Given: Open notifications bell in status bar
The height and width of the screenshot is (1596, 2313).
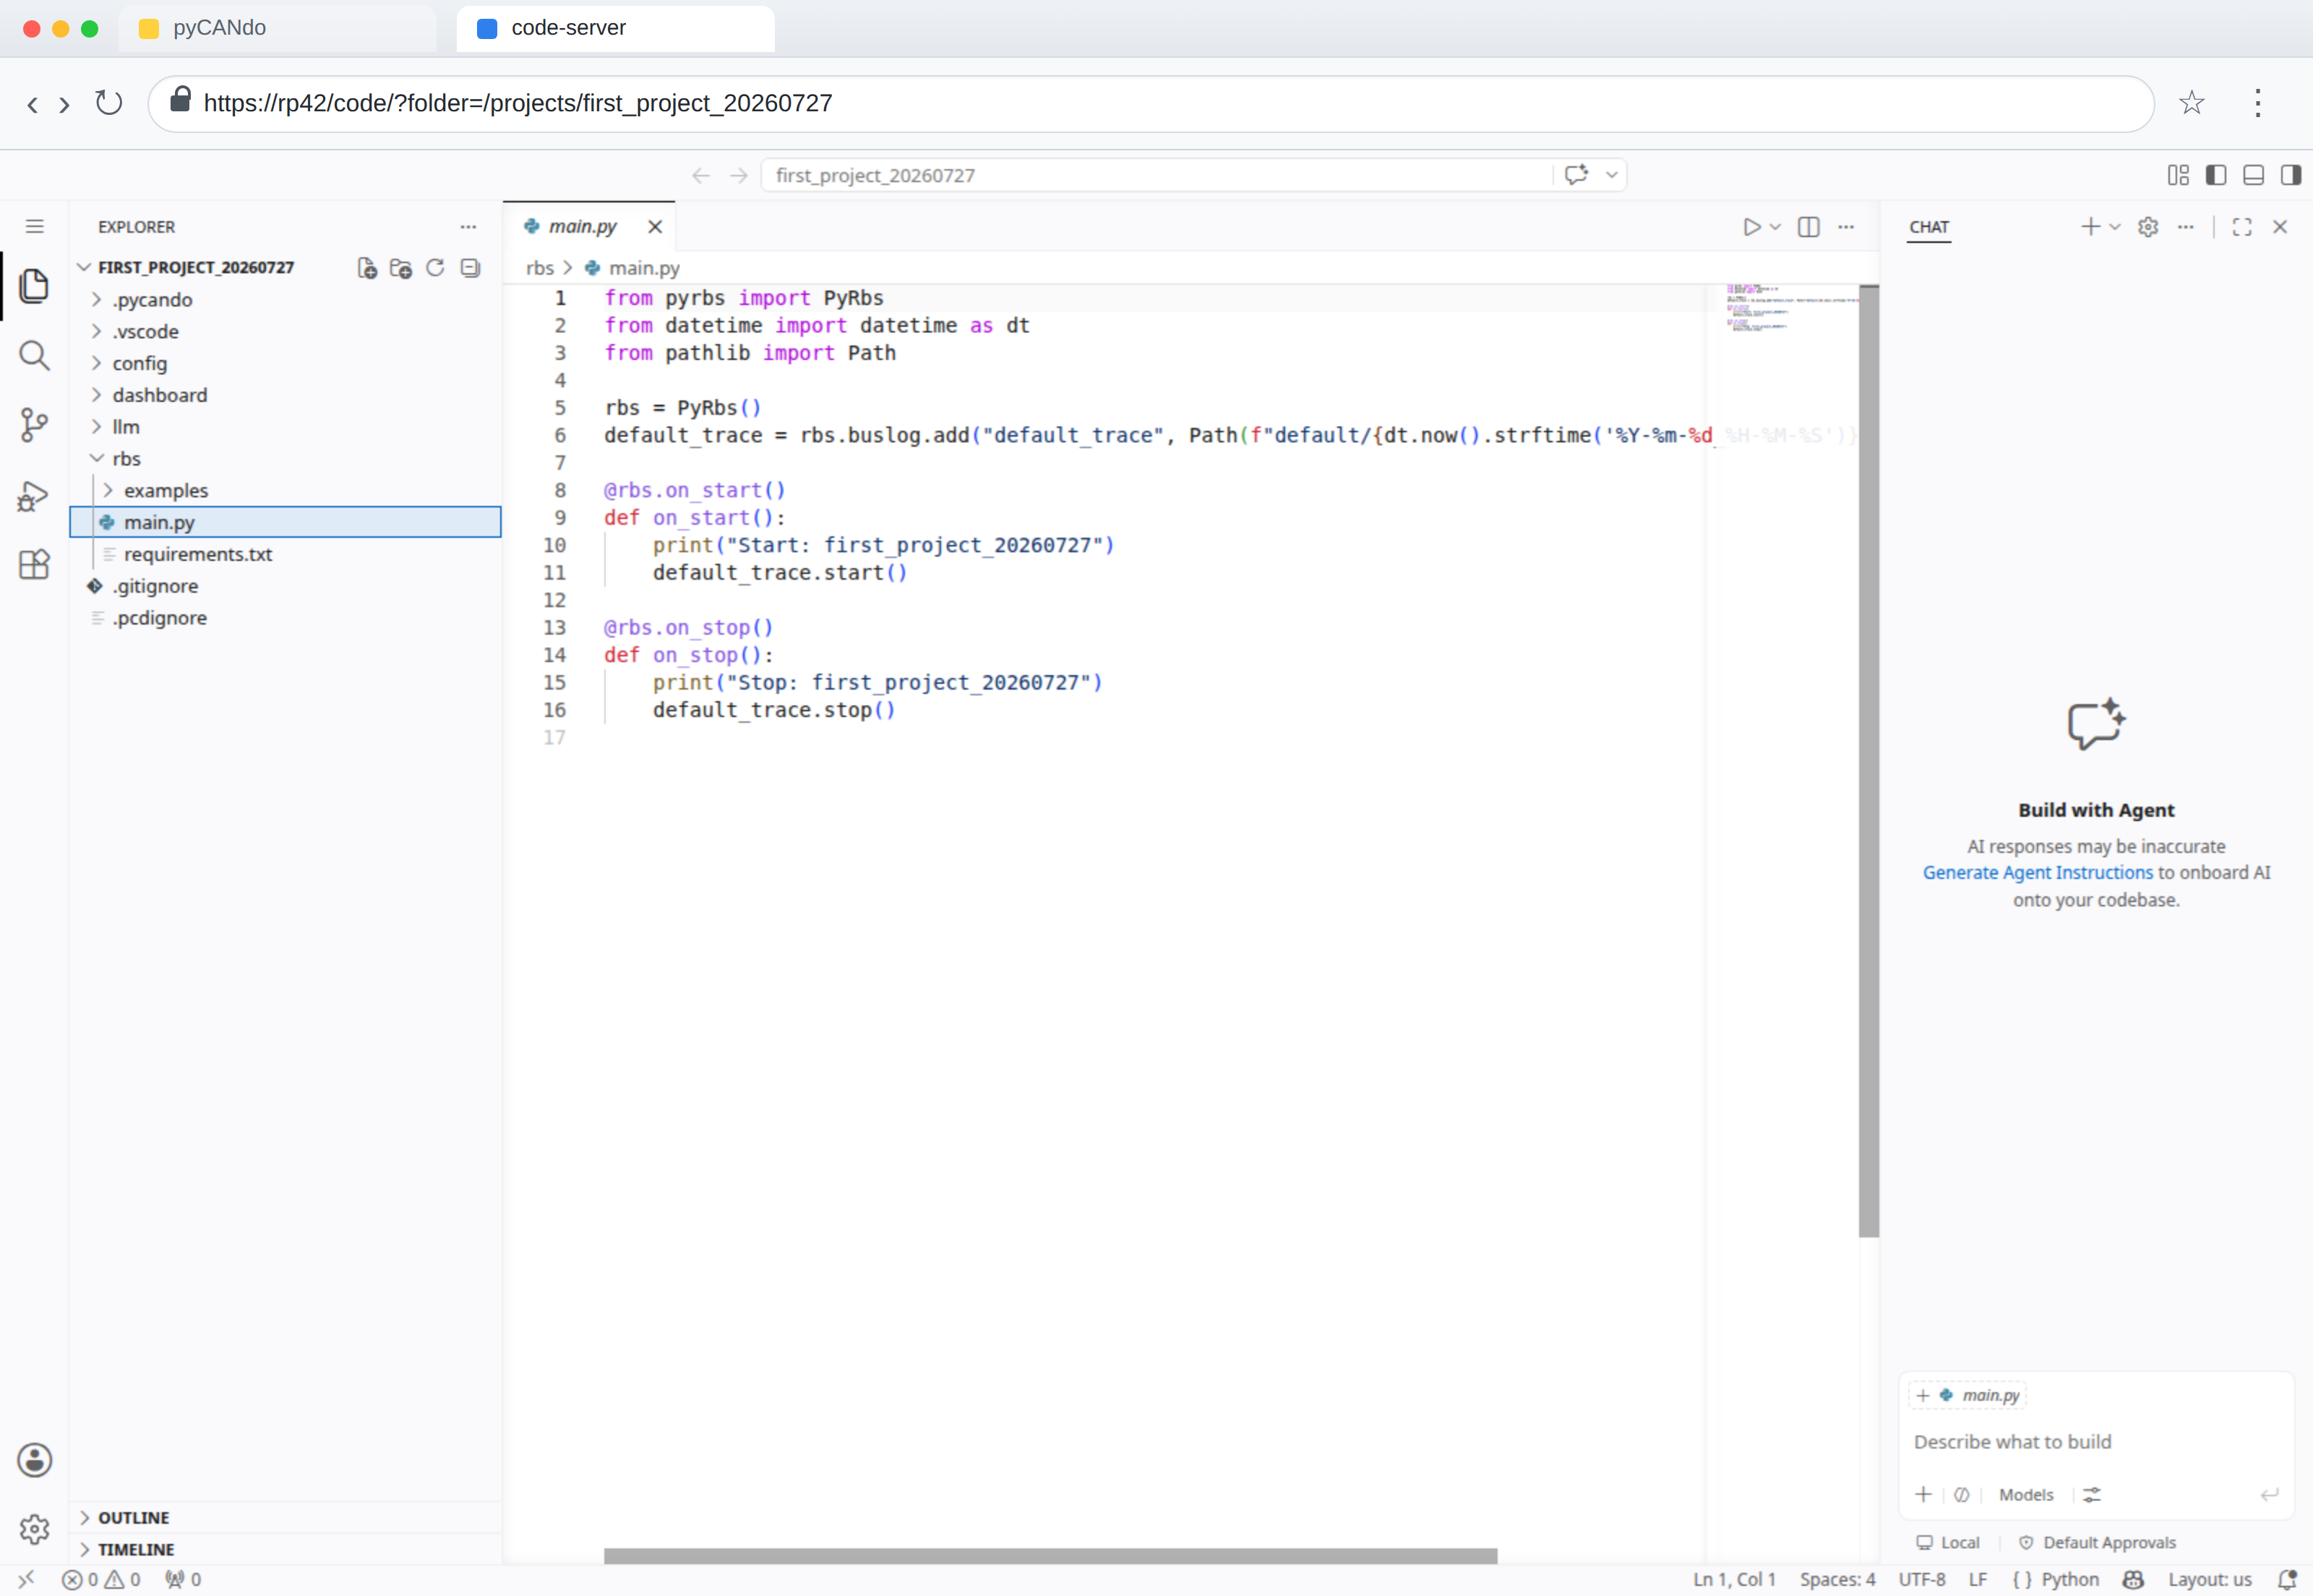Looking at the screenshot, I should tap(2287, 1579).
